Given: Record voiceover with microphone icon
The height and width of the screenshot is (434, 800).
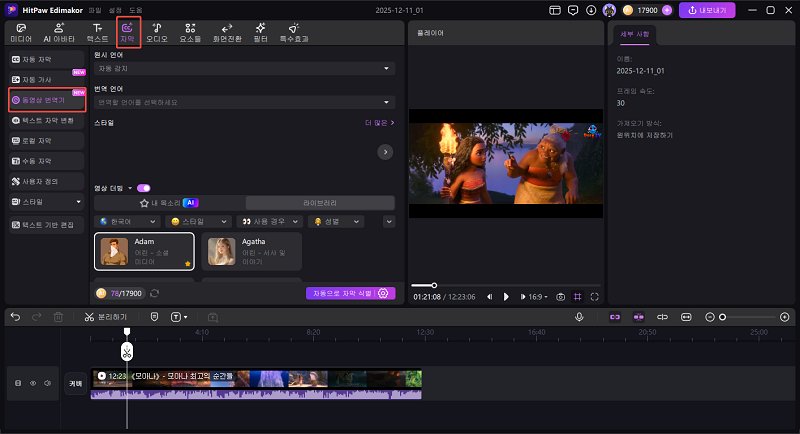Looking at the screenshot, I should point(579,317).
